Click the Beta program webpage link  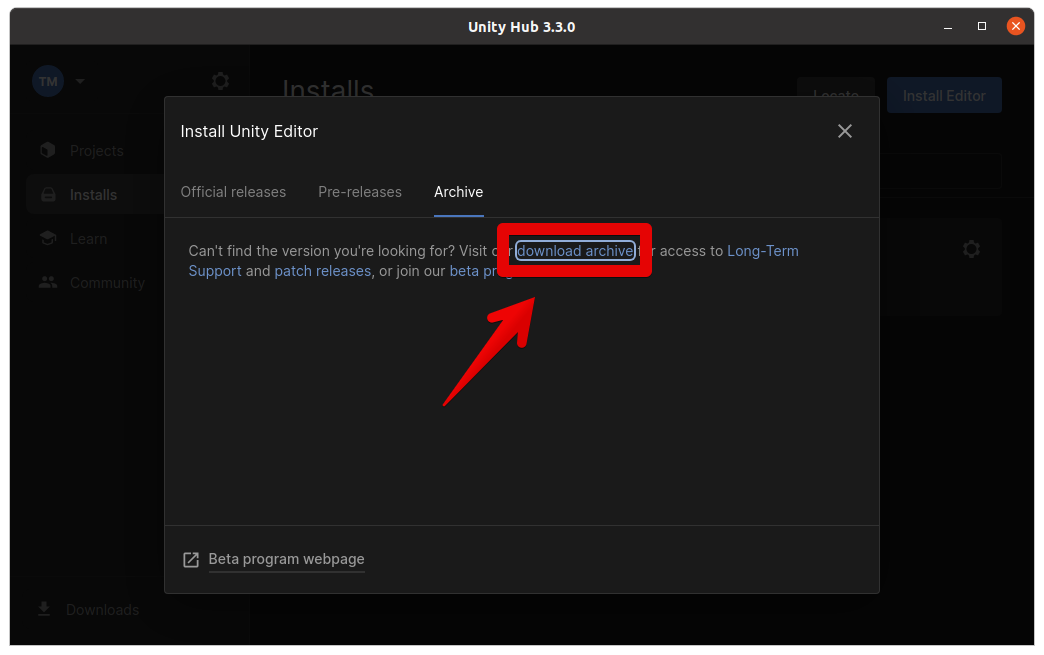[286, 559]
